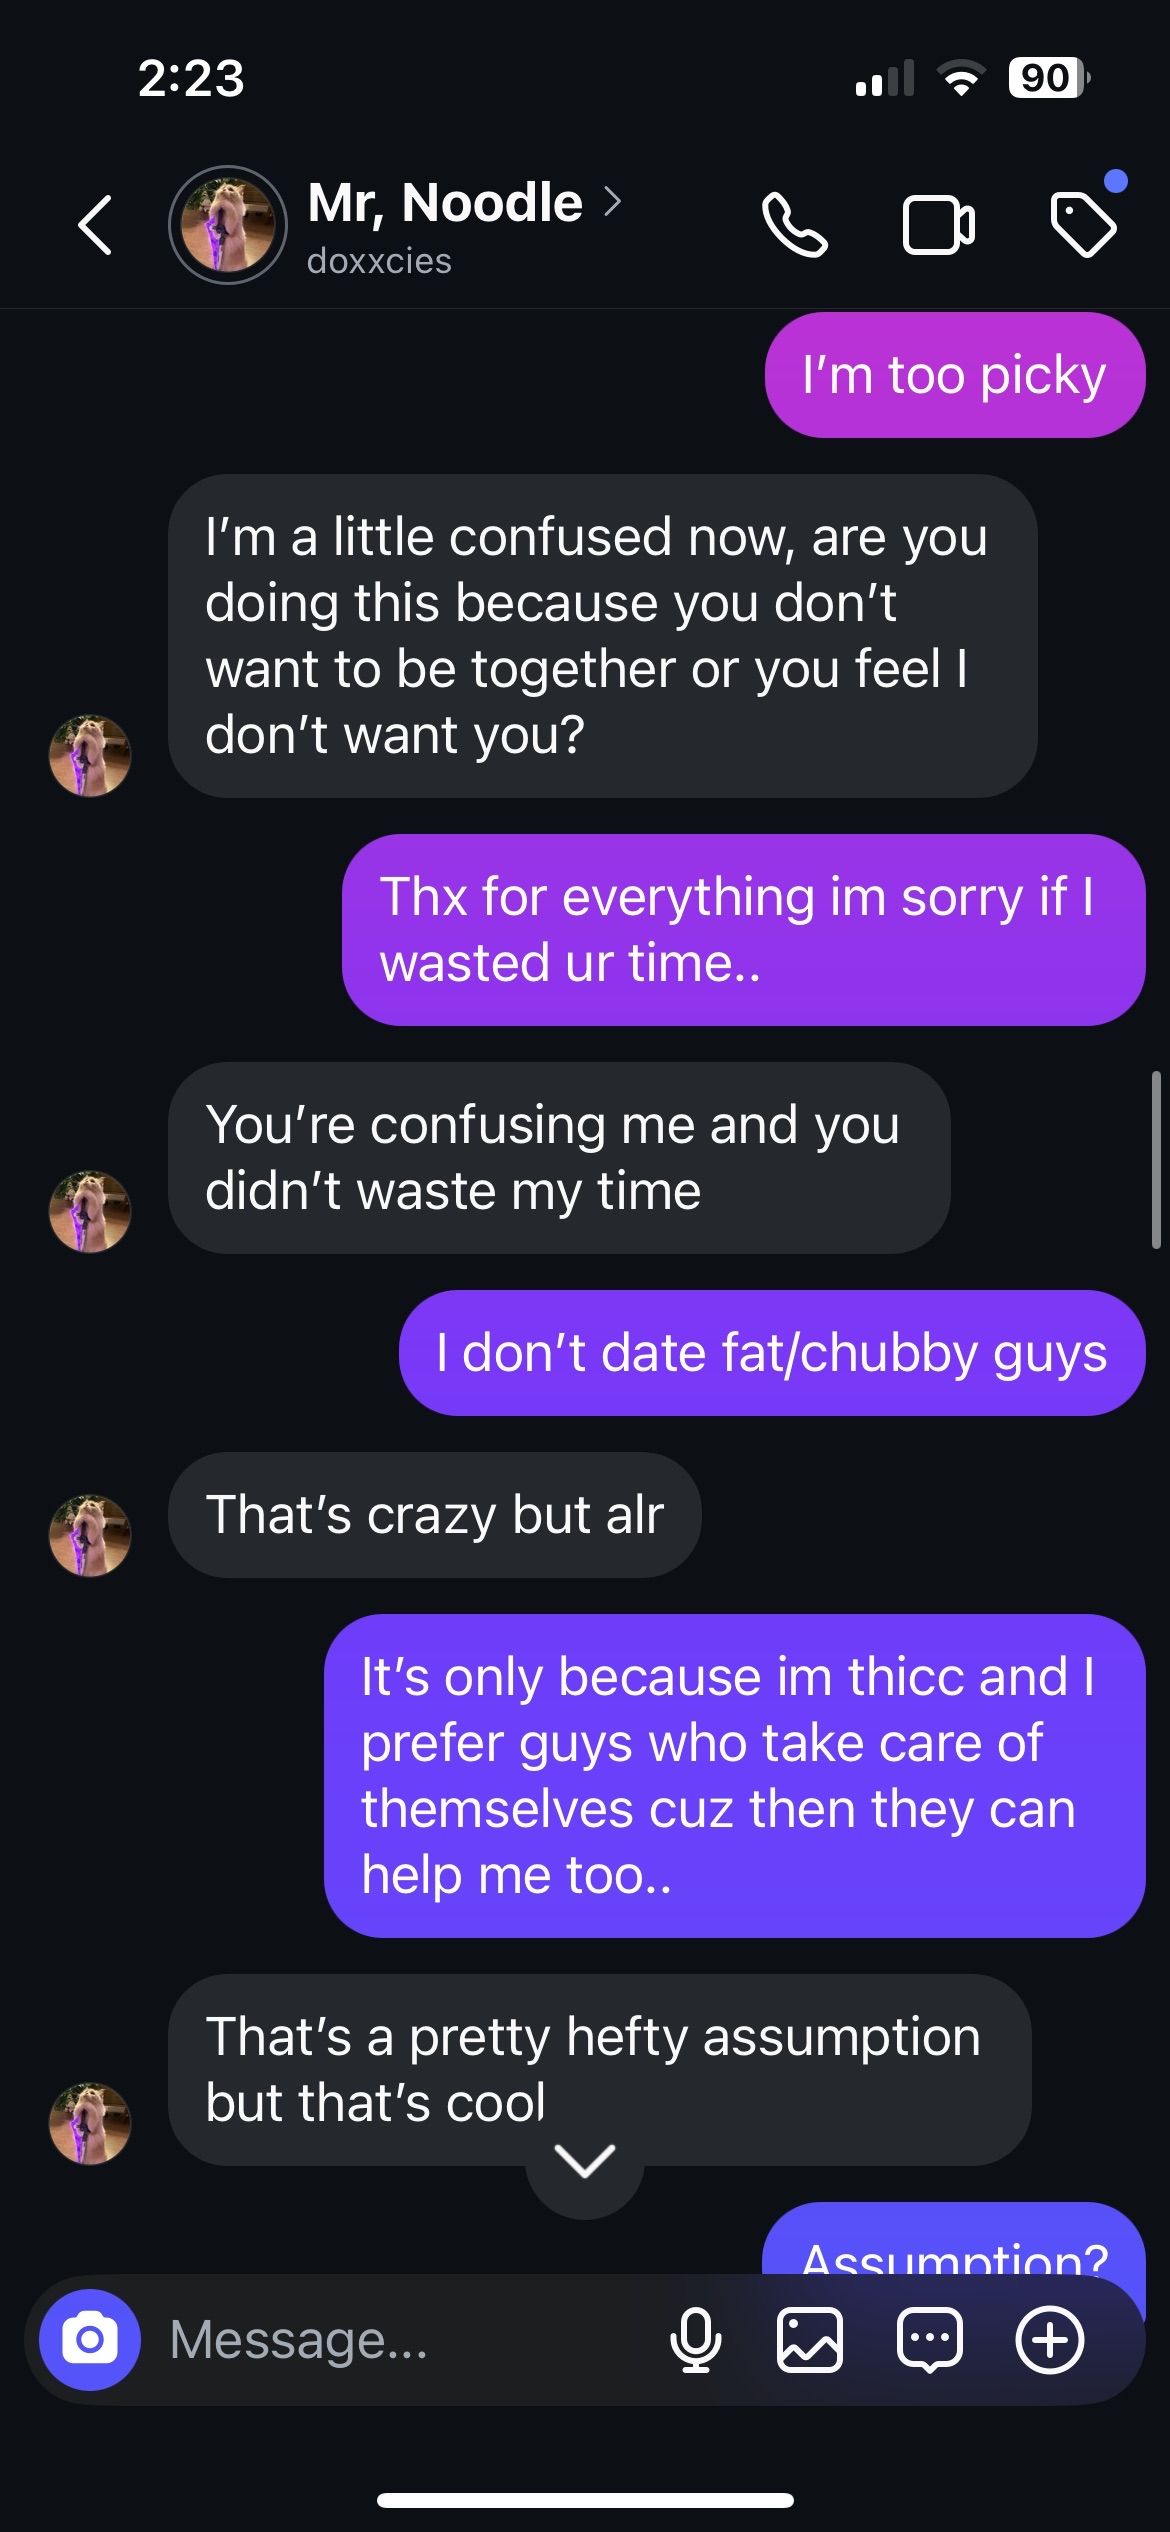The height and width of the screenshot is (2532, 1170).
Task: Tap the avatar beside "That's crazy but alr"
Action: (x=90, y=1535)
